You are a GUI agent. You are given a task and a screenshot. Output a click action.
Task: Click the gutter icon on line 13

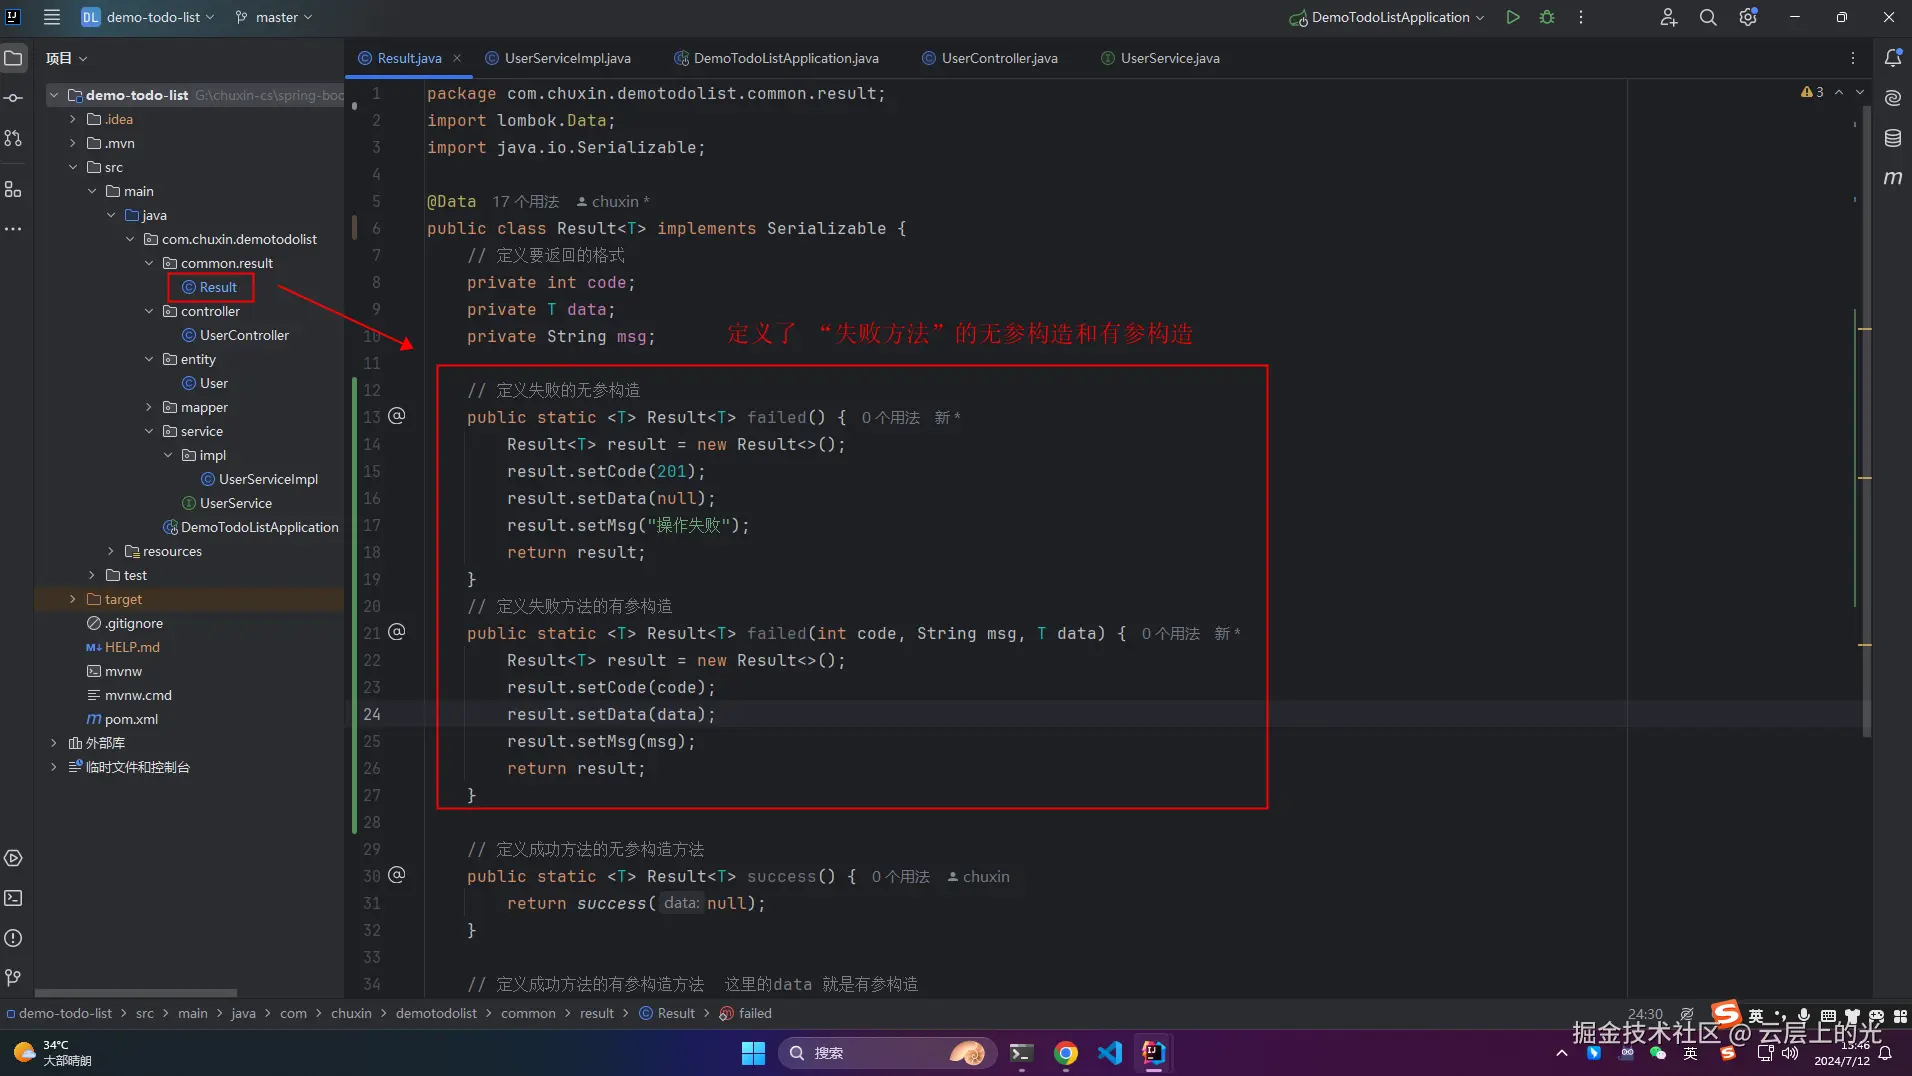point(397,416)
